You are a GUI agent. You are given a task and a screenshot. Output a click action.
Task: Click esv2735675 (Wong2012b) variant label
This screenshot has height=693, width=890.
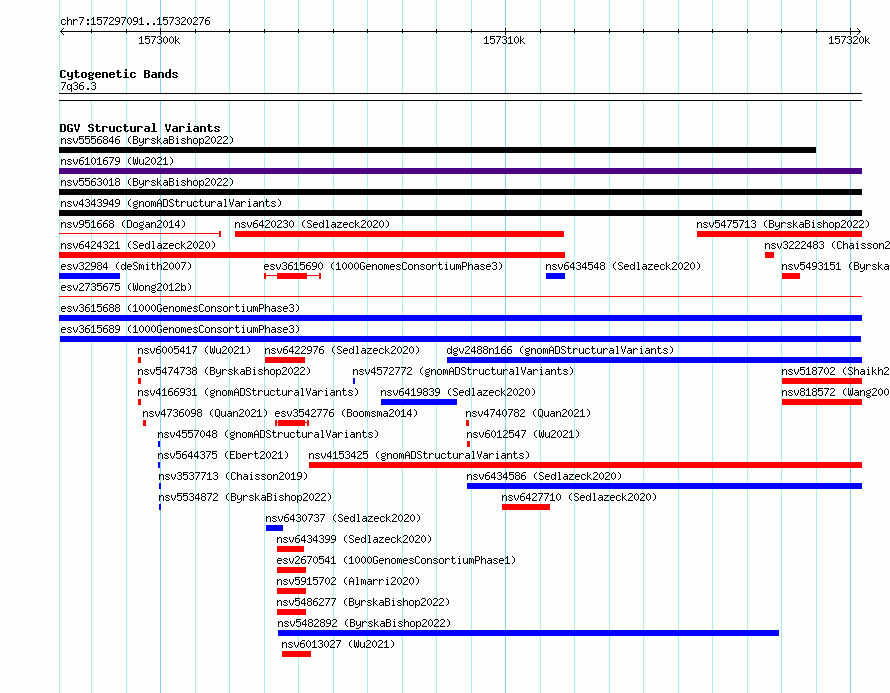[126, 287]
